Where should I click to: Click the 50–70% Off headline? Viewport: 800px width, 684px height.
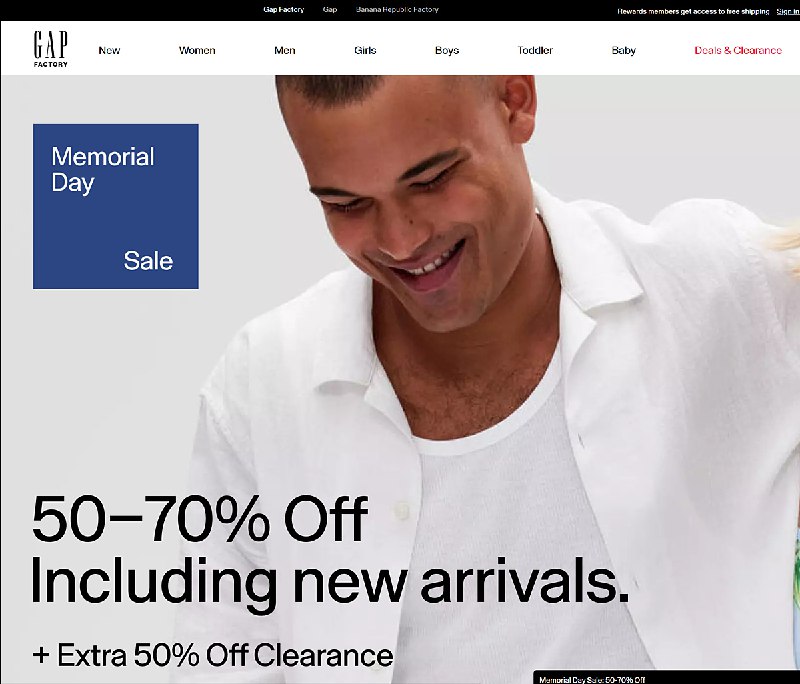pyautogui.click(x=199, y=519)
